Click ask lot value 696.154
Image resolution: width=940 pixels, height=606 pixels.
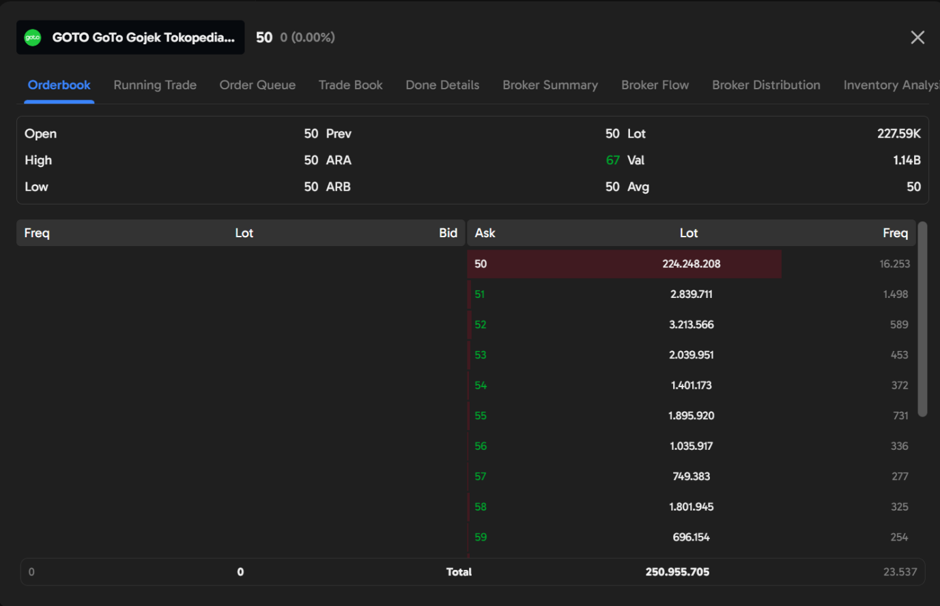(691, 537)
